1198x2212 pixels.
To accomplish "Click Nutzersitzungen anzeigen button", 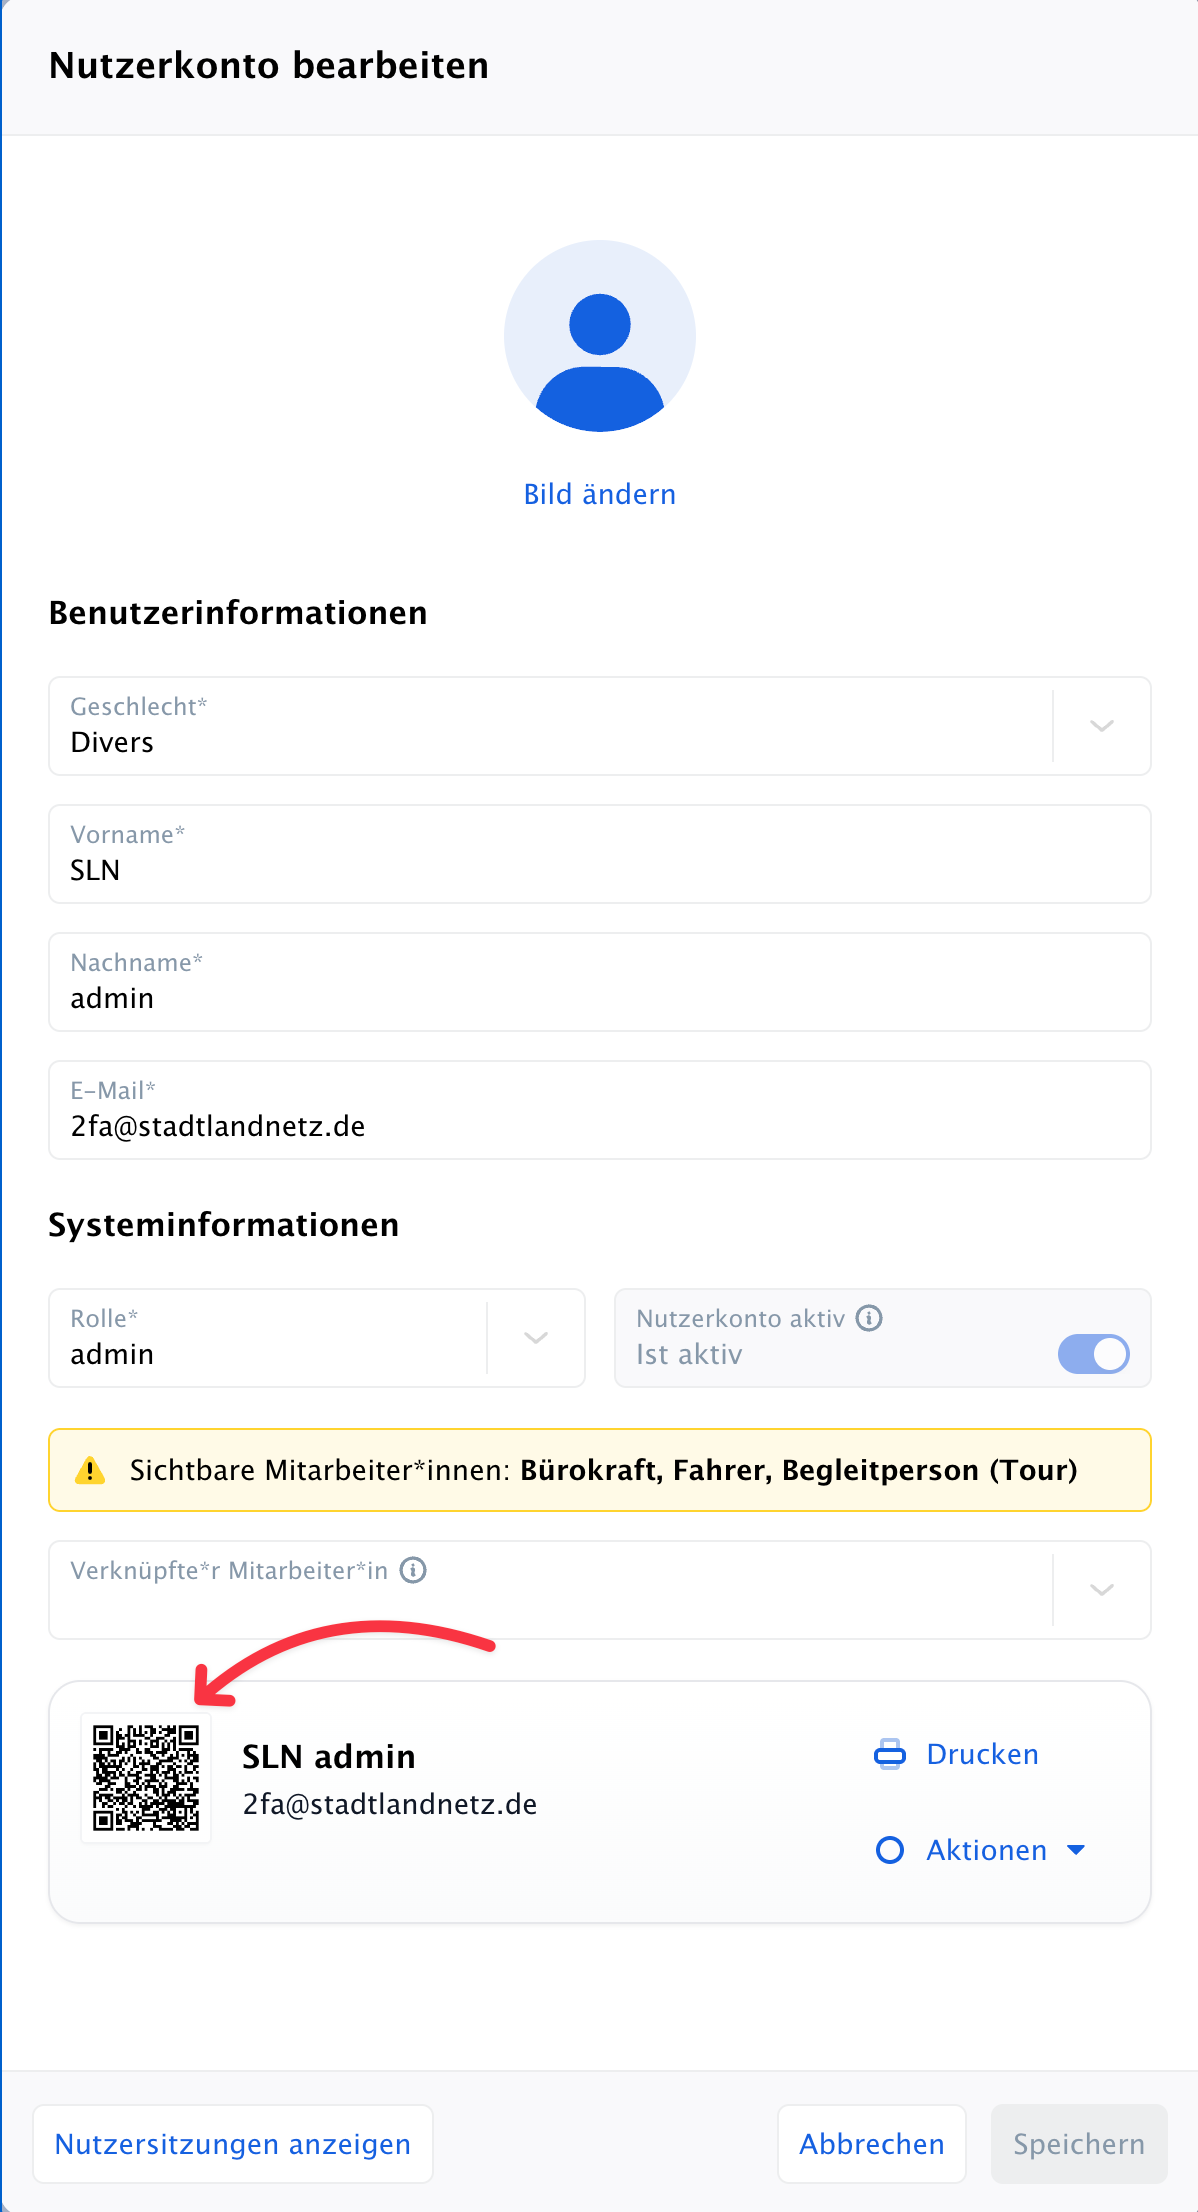I will pyautogui.click(x=233, y=2144).
